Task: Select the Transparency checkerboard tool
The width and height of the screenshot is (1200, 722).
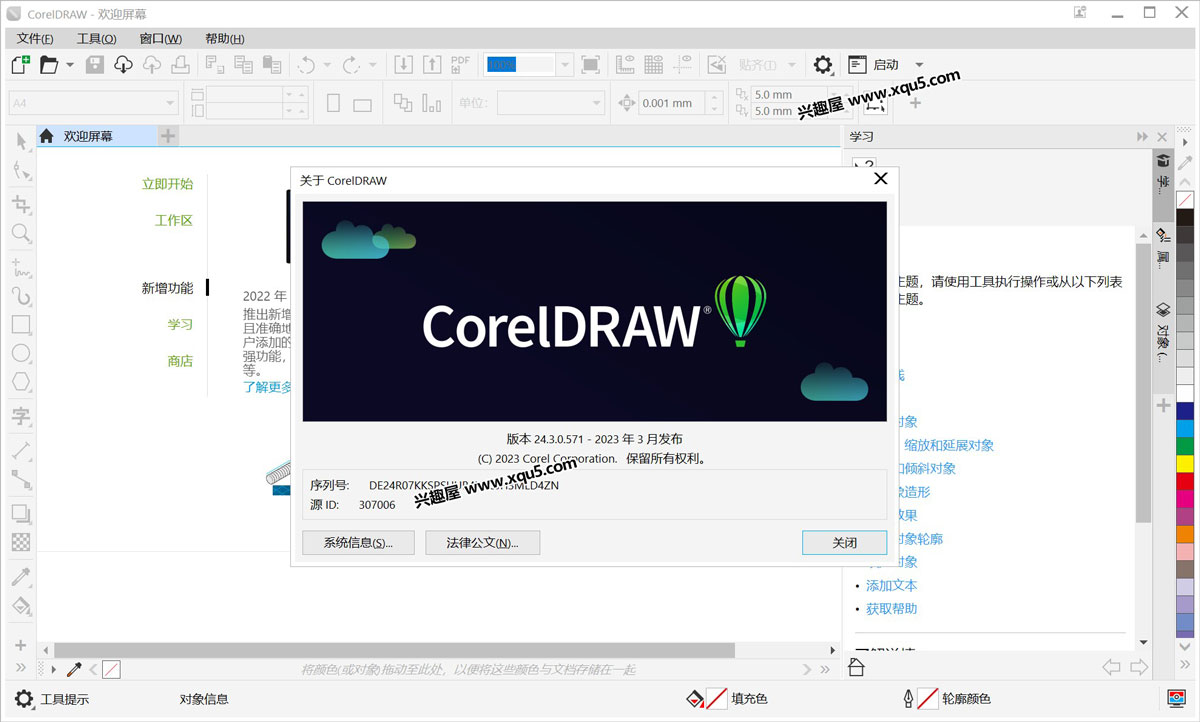Action: (x=21, y=542)
